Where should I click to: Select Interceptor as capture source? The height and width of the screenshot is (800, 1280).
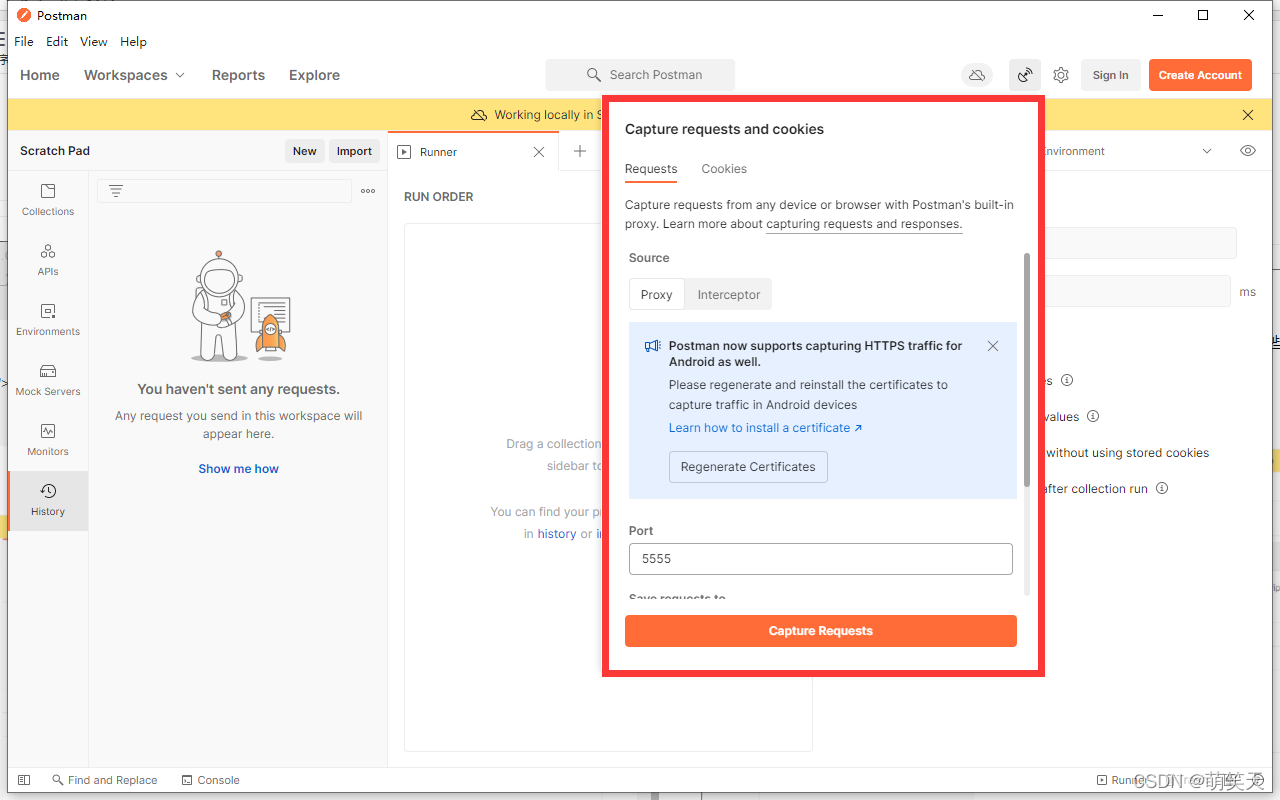(729, 294)
